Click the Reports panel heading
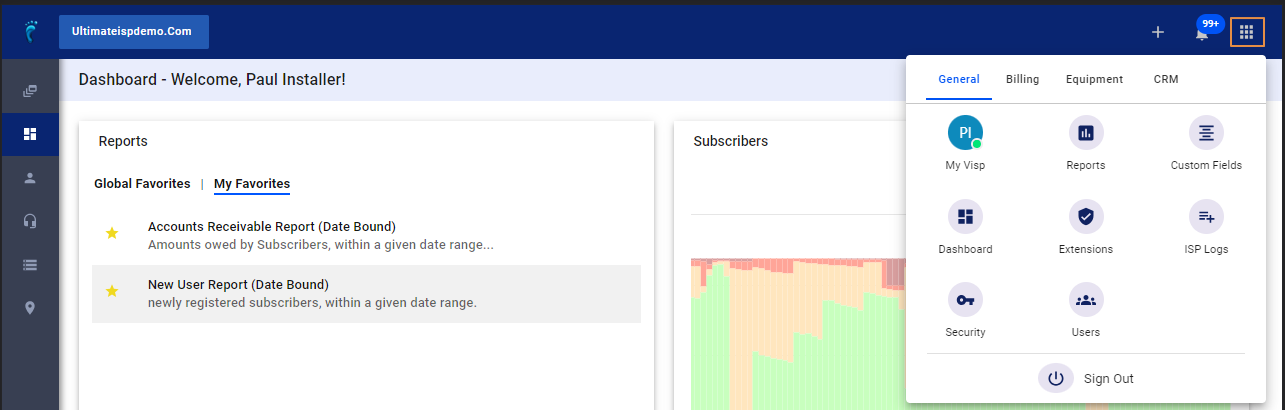 [x=123, y=141]
